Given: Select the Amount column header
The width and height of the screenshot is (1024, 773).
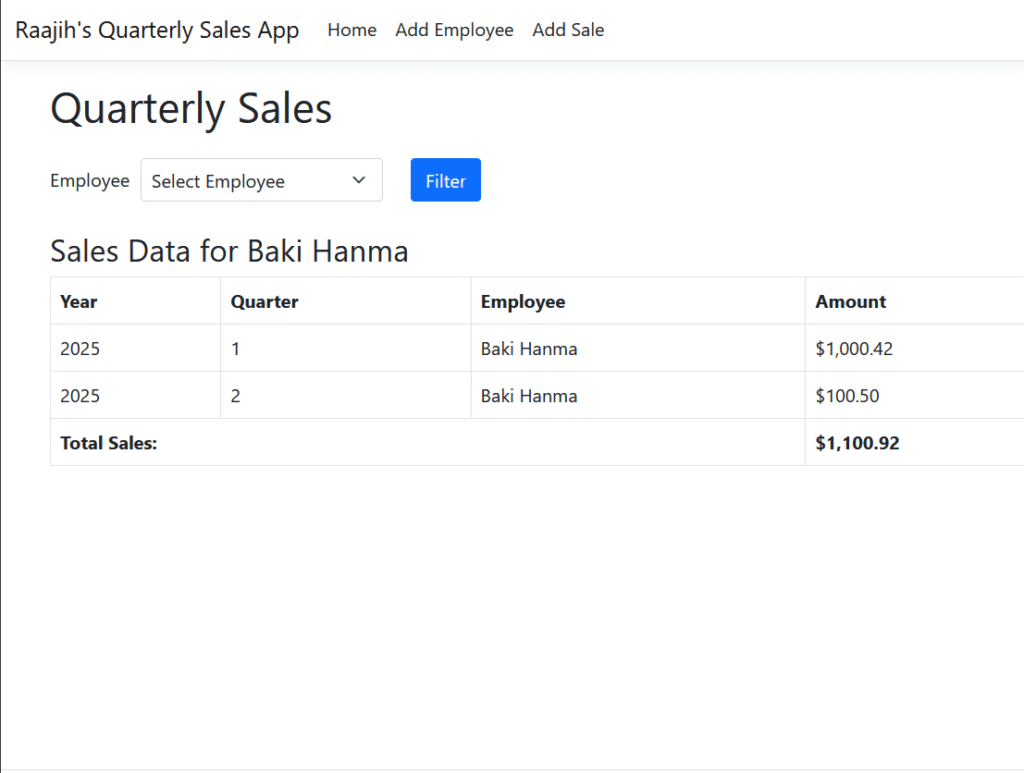Looking at the screenshot, I should pyautogui.click(x=850, y=302).
